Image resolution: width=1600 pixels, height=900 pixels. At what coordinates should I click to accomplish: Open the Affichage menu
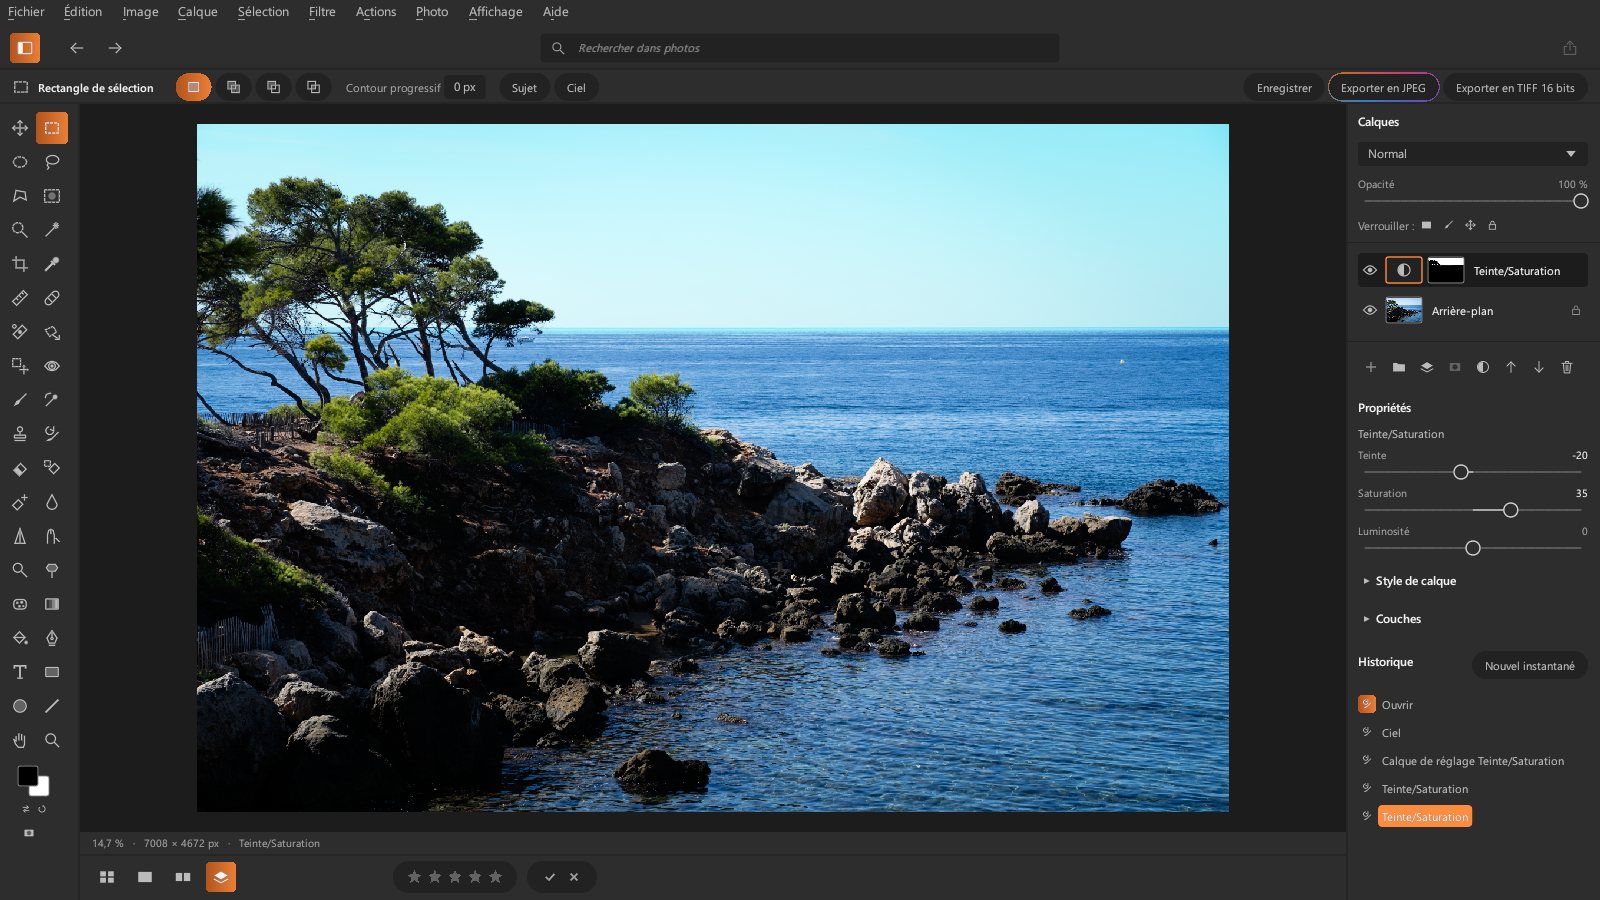pyautogui.click(x=495, y=12)
